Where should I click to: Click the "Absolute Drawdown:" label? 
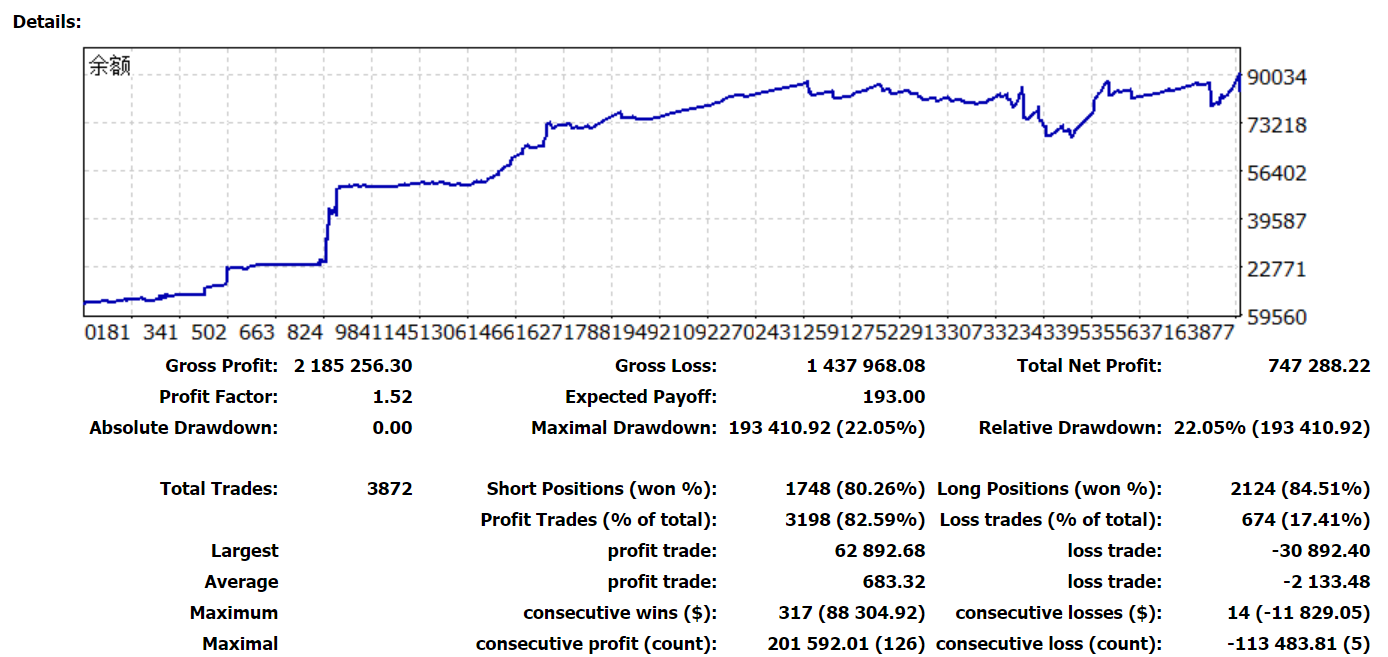(184, 428)
